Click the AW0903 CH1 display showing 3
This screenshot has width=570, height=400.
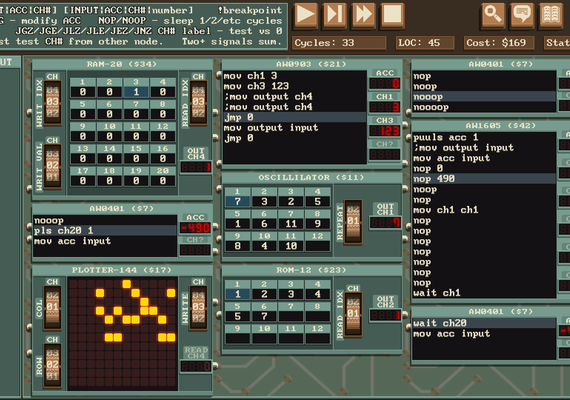pos(385,107)
